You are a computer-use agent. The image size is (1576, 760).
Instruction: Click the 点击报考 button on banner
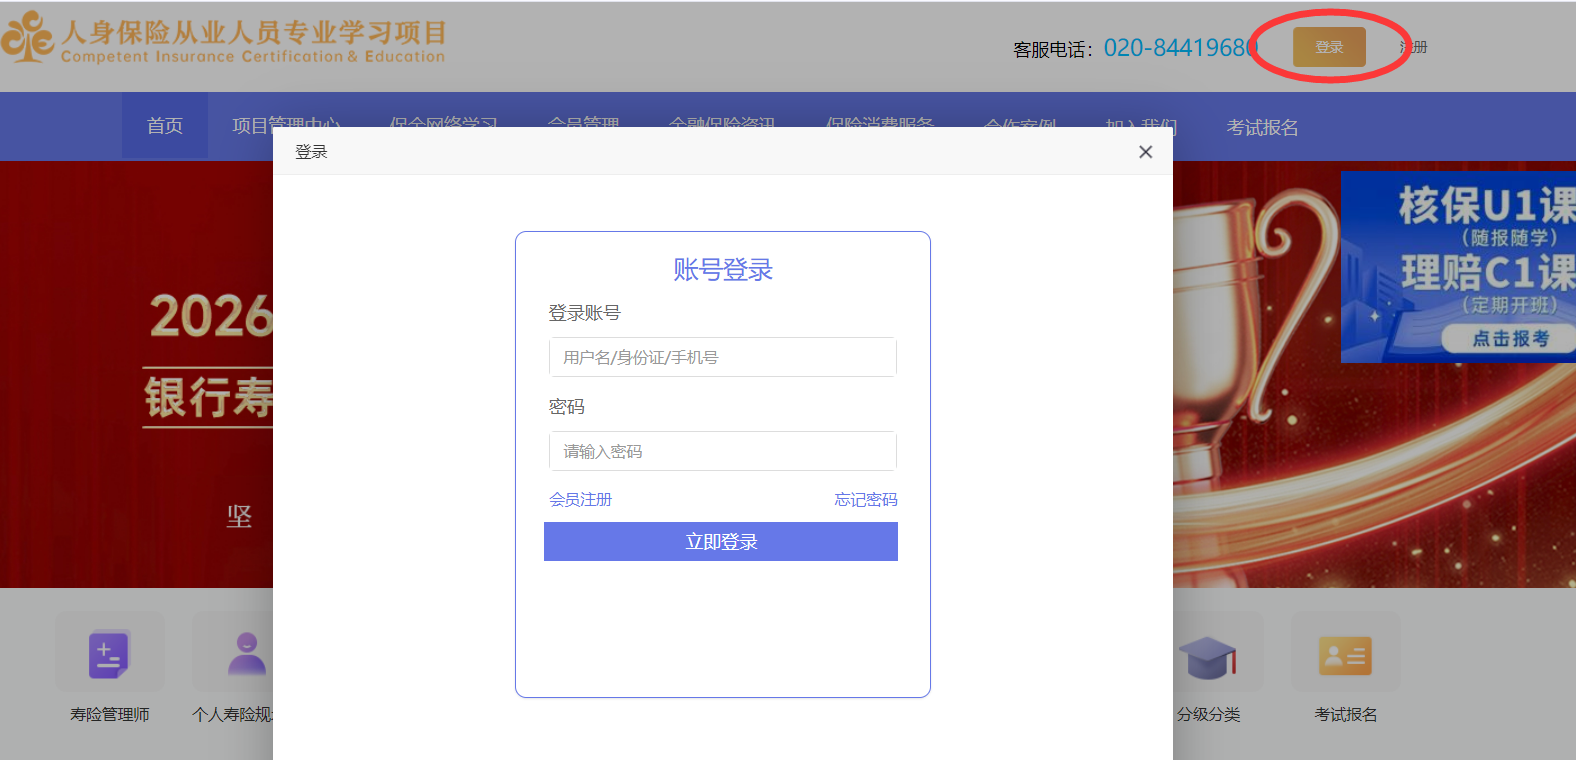coord(1509,339)
